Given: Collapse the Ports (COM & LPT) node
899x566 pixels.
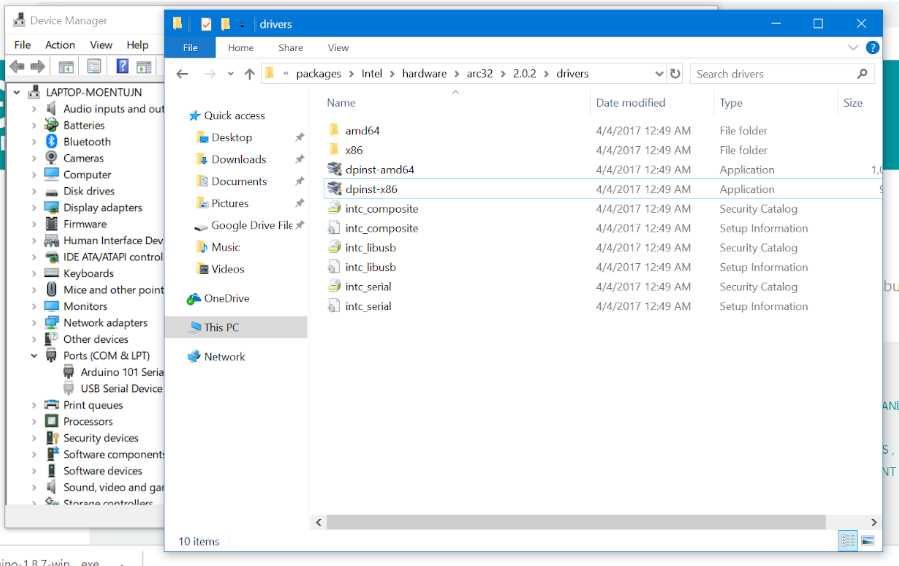Looking at the screenshot, I should point(34,356).
